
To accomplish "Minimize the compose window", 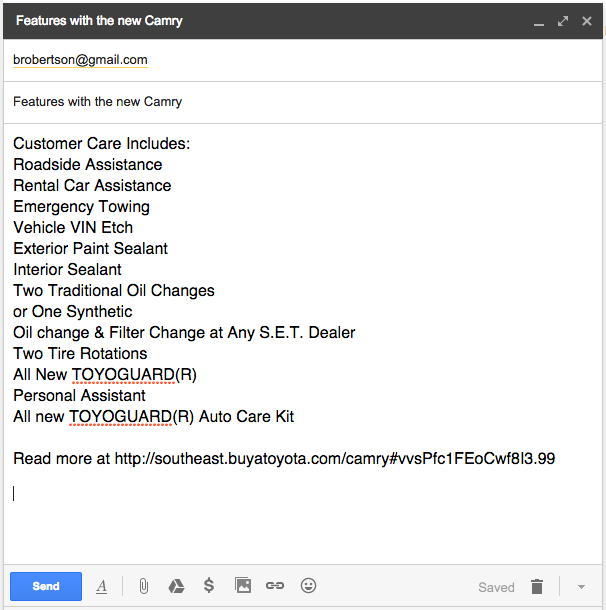I will [539, 25].
